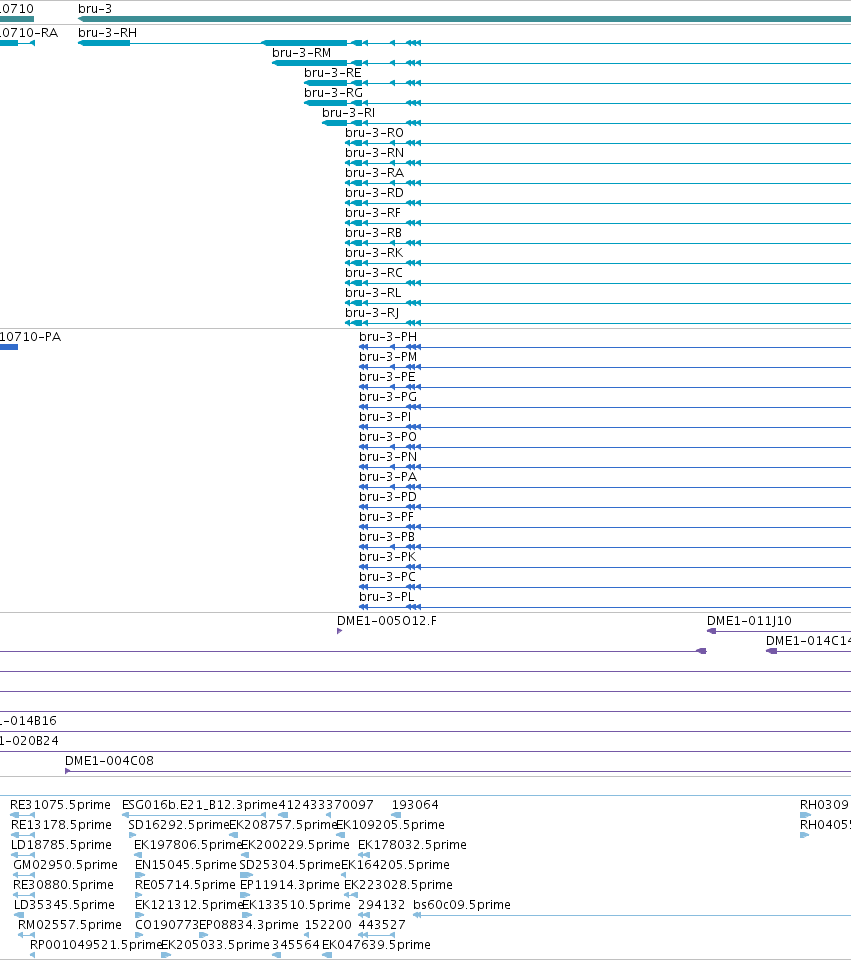
Task: Select EST RE13178.5prime
Action: (x=61, y=825)
